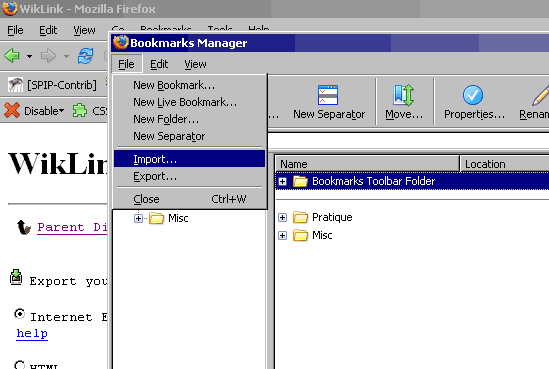This screenshot has width=549, height=369.
Task: Click the Location column header
Action: coord(505,164)
